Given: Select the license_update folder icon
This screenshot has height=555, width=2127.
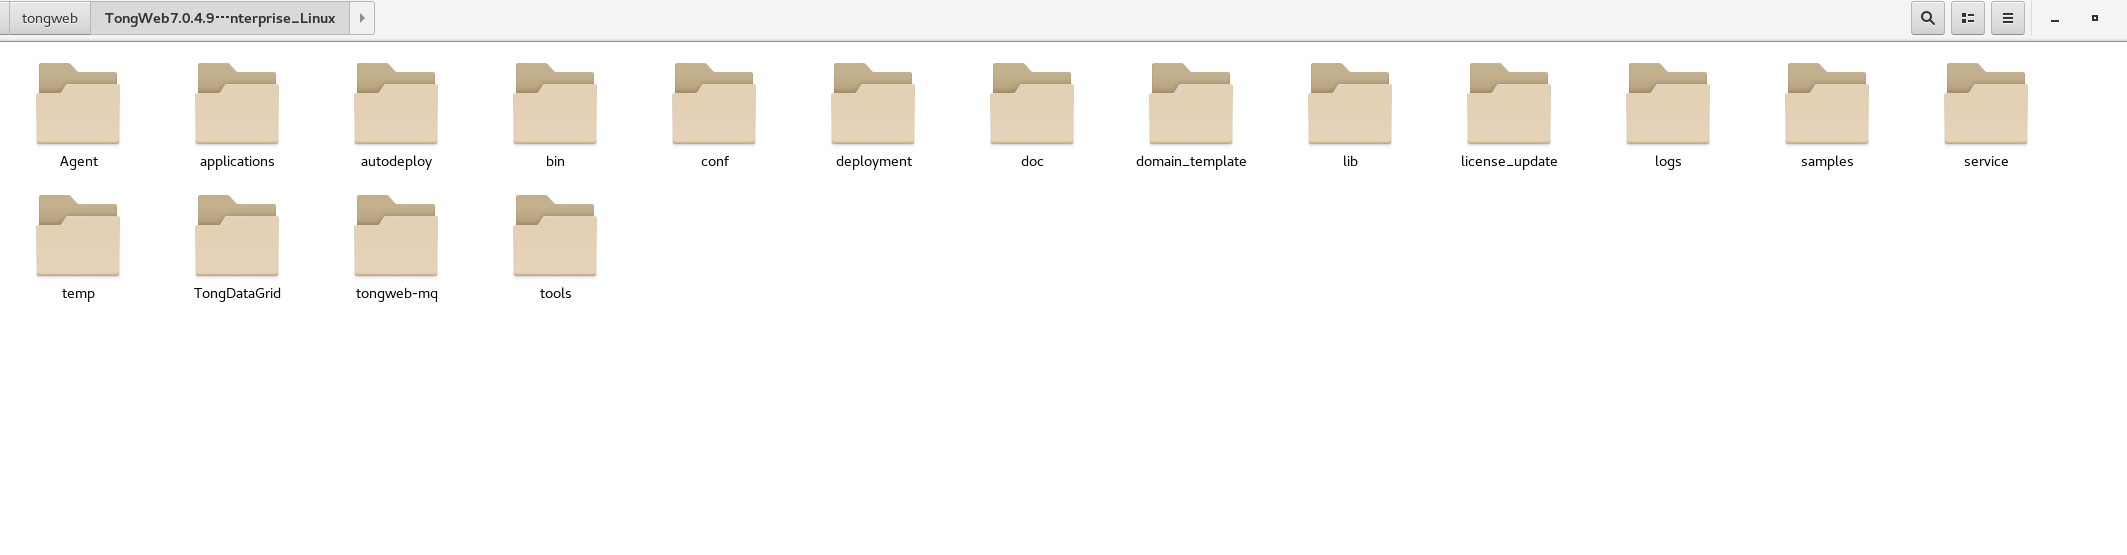Looking at the screenshot, I should pos(1509,103).
